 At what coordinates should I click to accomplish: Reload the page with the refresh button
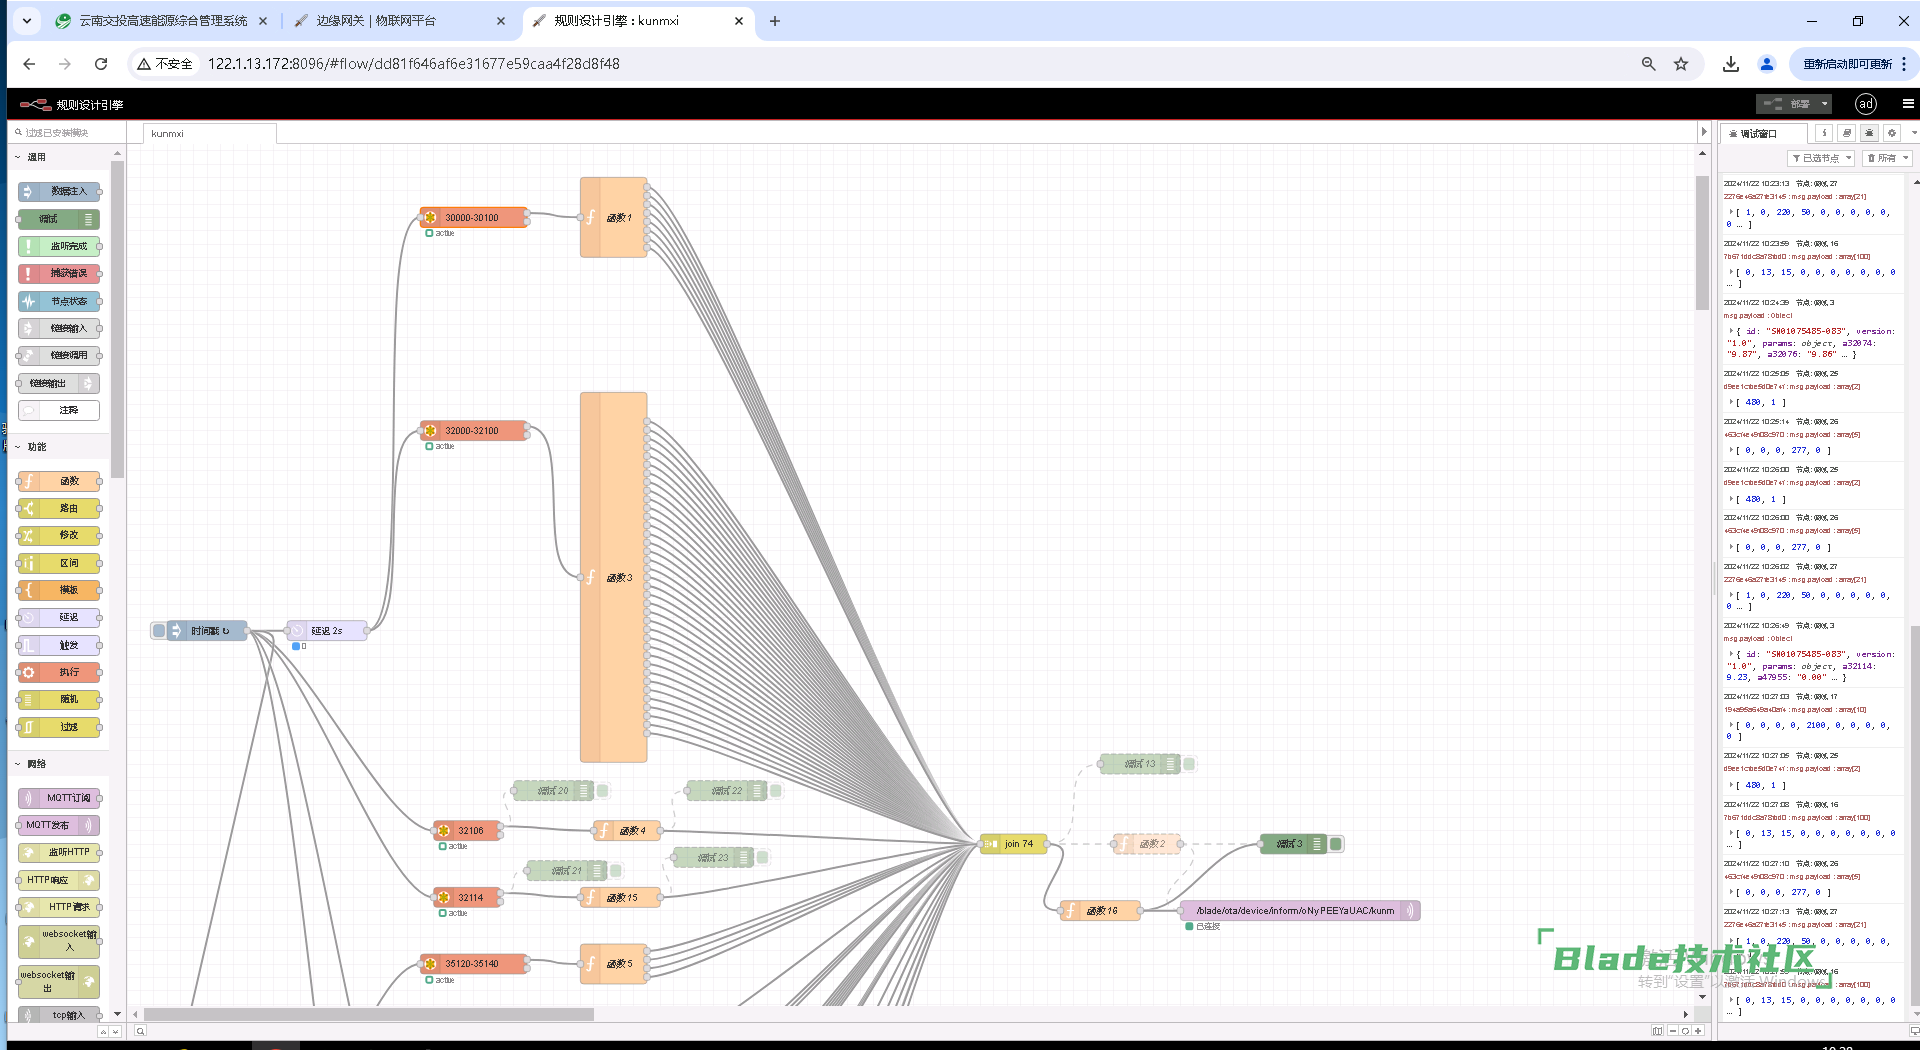(x=101, y=64)
